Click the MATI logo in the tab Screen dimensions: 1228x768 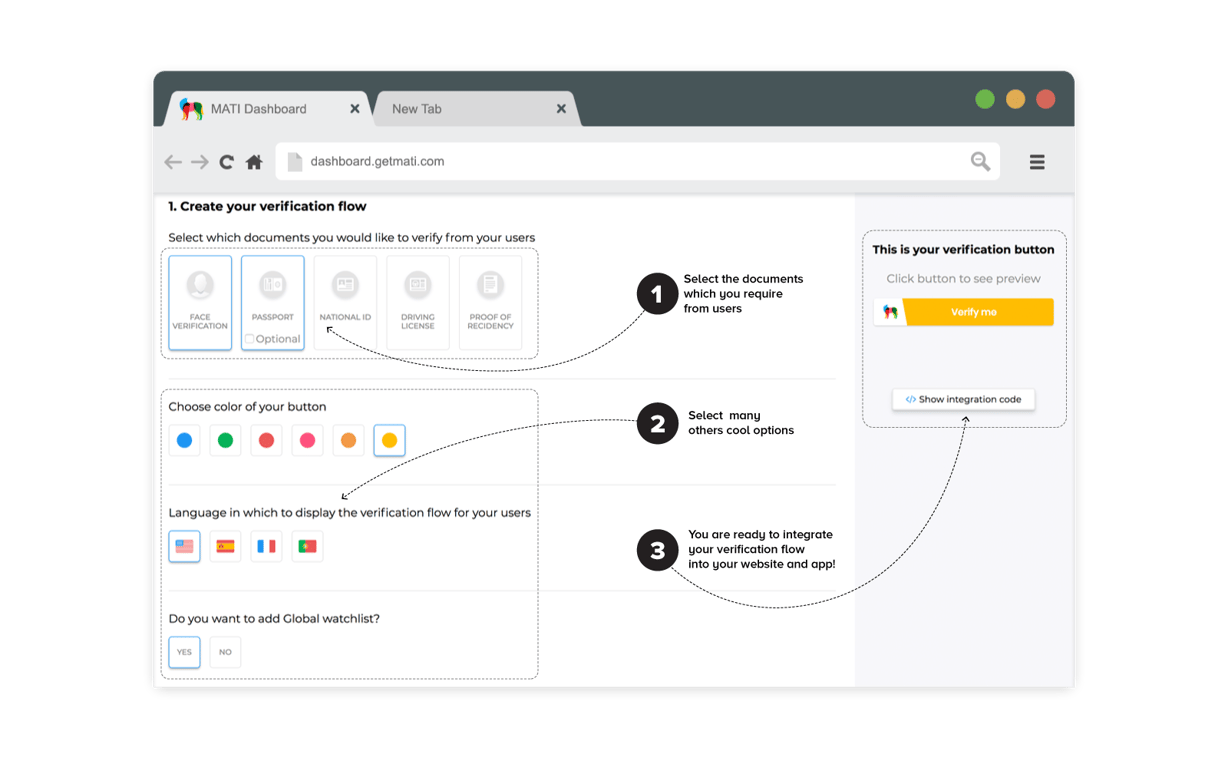coord(191,109)
